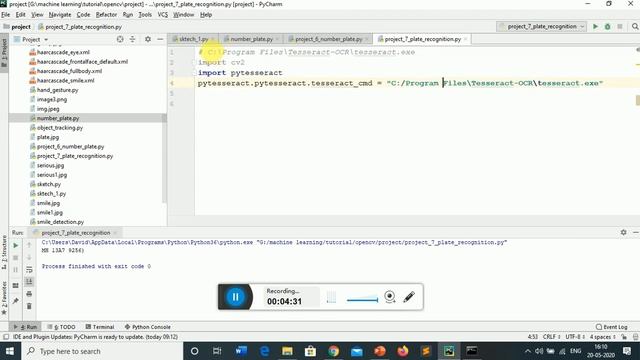Screen dimensions: 640x360
Task: Switch to the project_6_number_plate.py editor tab
Action: [x=329, y=39]
